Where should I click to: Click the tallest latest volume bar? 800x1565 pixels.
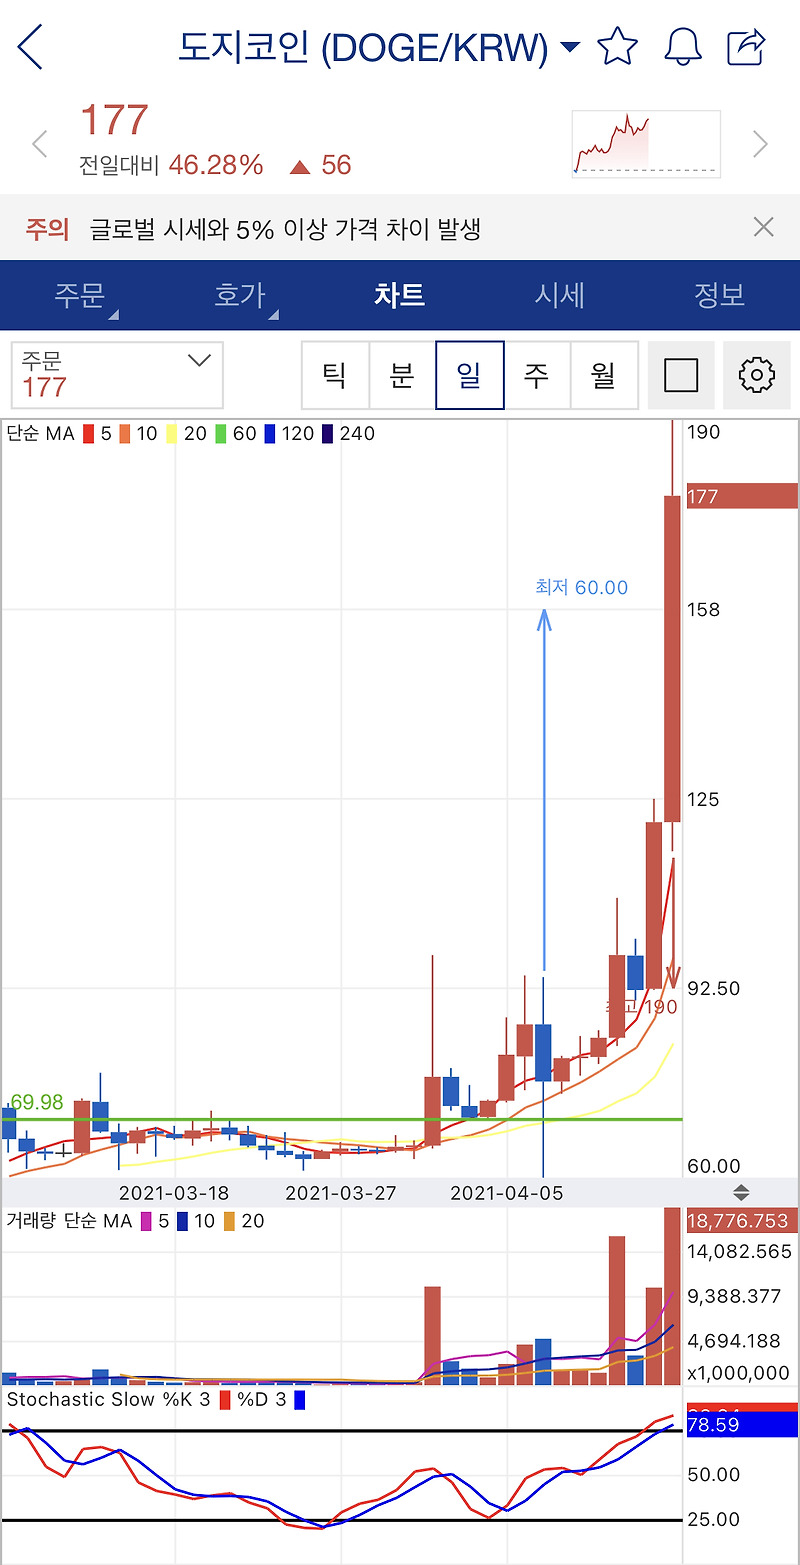coord(673,1296)
